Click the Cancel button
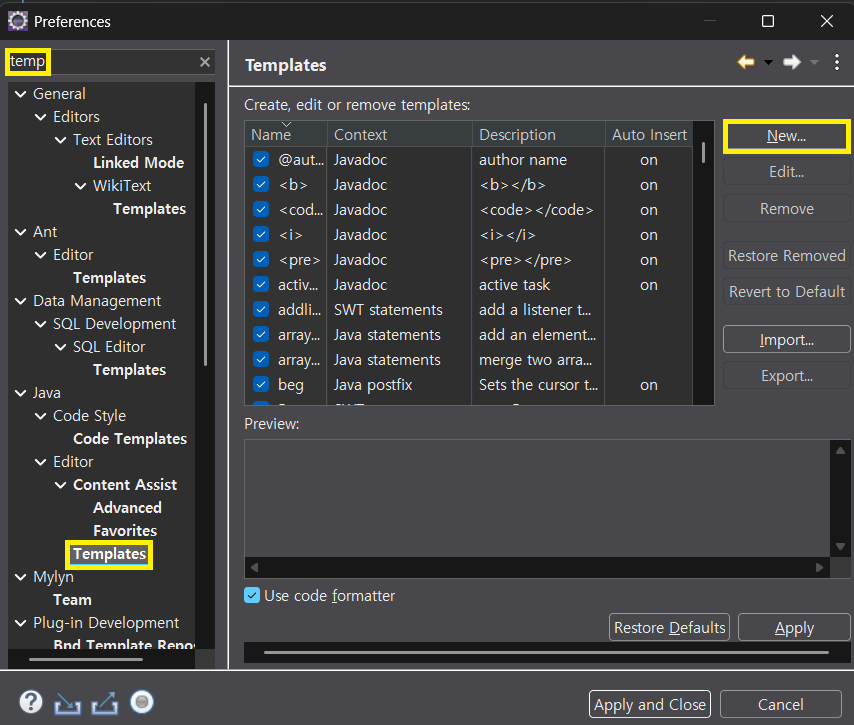The image size is (854, 725). tap(780, 704)
